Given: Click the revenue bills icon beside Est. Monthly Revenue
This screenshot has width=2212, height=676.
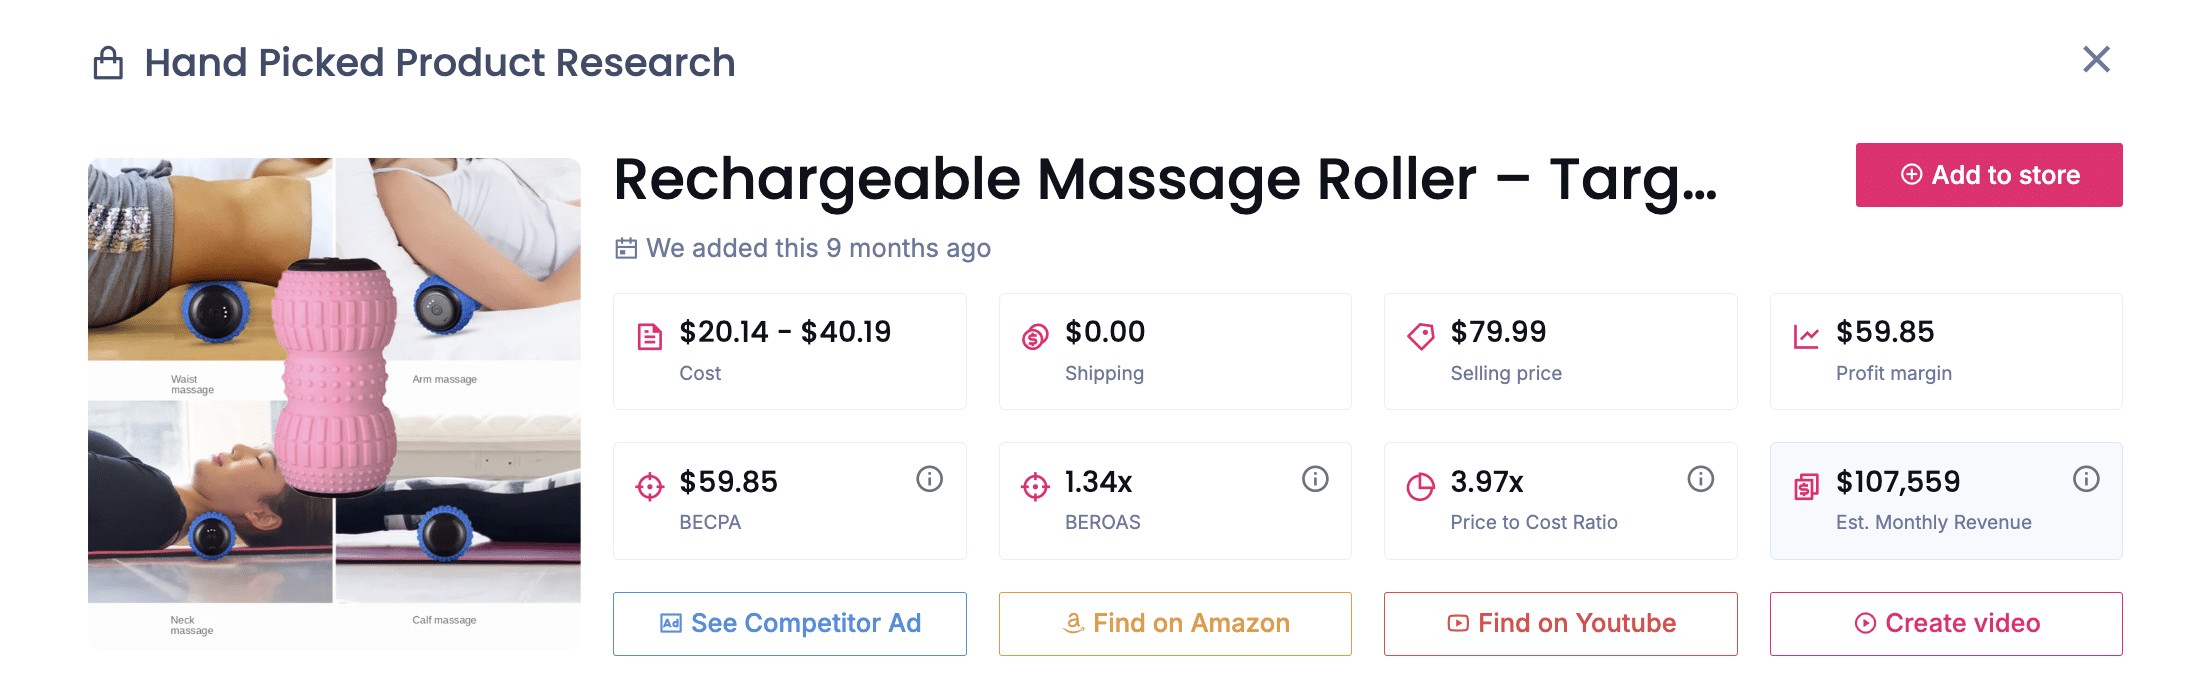Looking at the screenshot, I should click(1805, 485).
